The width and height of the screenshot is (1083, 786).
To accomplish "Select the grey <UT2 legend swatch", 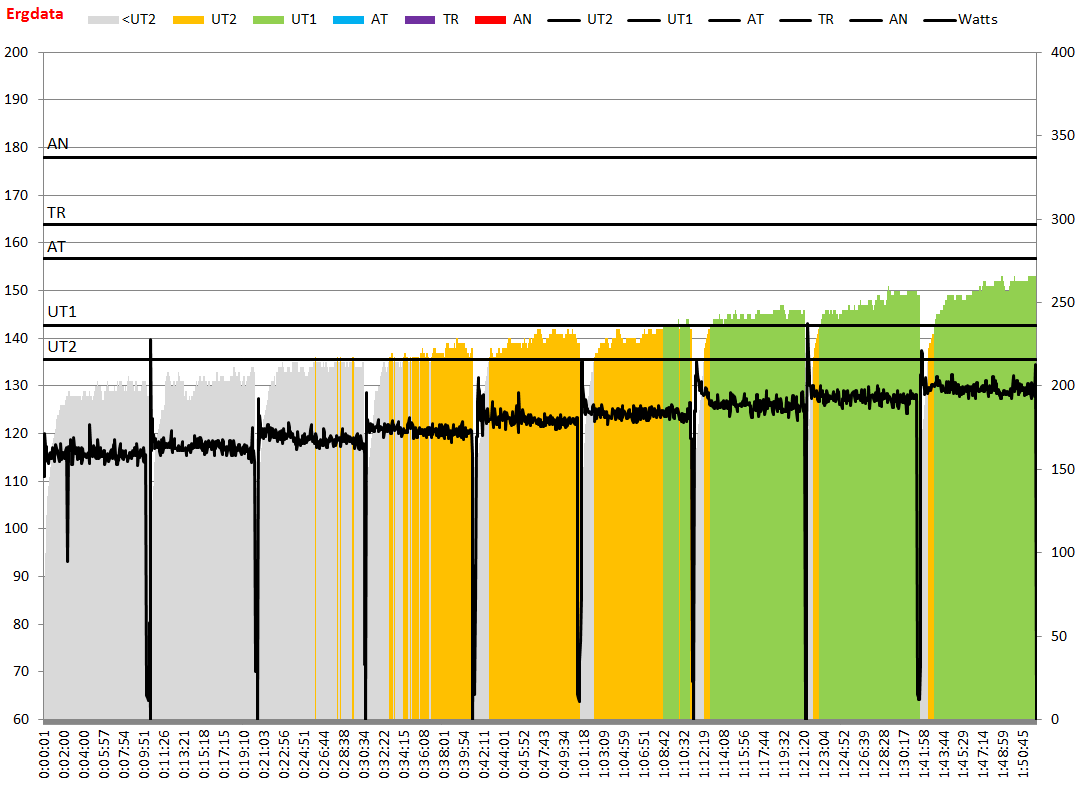I will tap(102, 19).
